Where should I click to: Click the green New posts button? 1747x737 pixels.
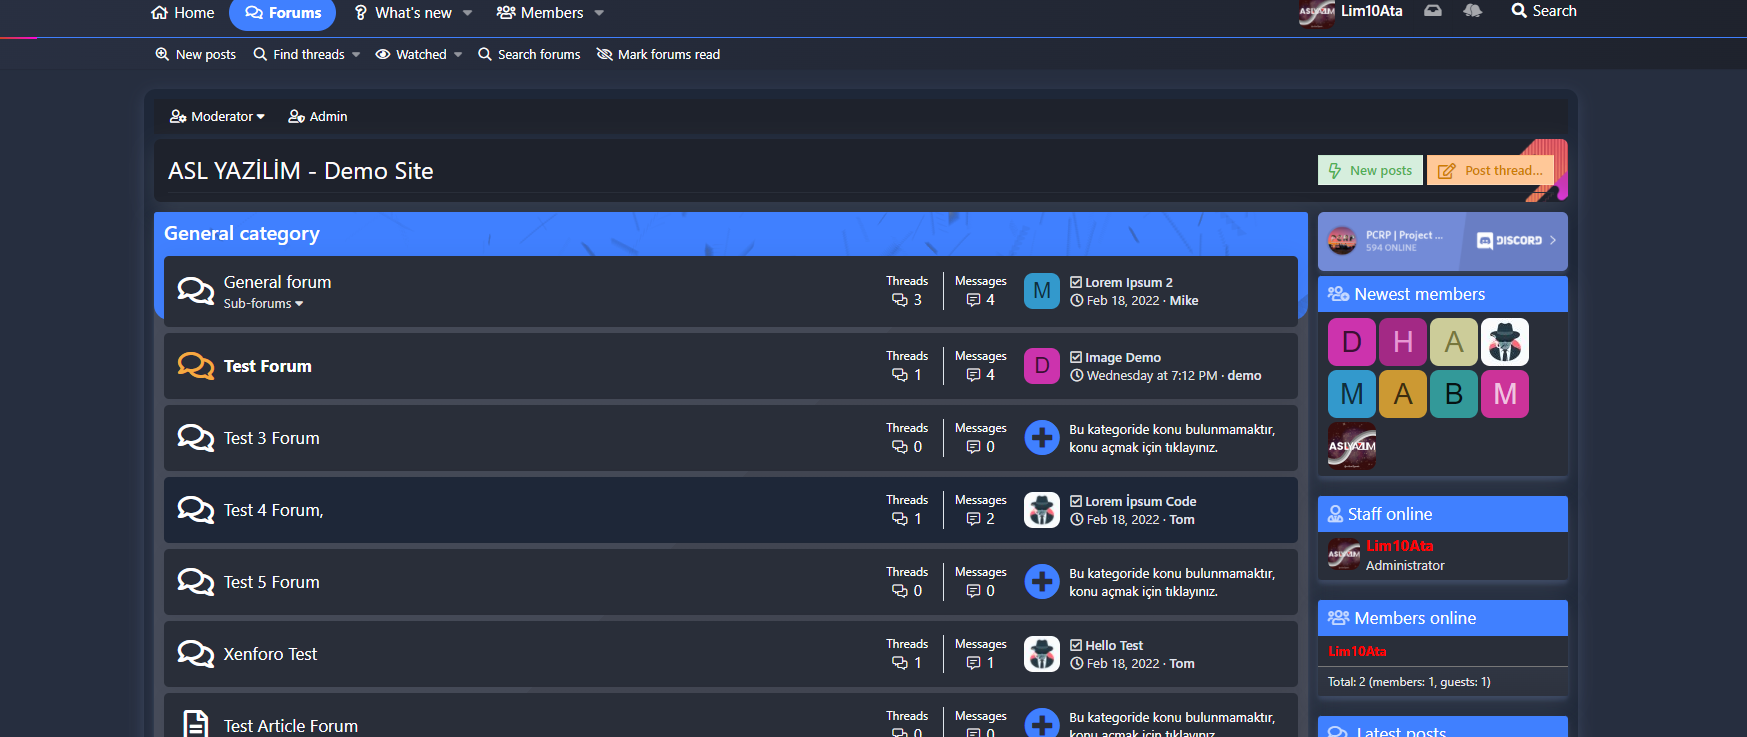tap(1370, 171)
